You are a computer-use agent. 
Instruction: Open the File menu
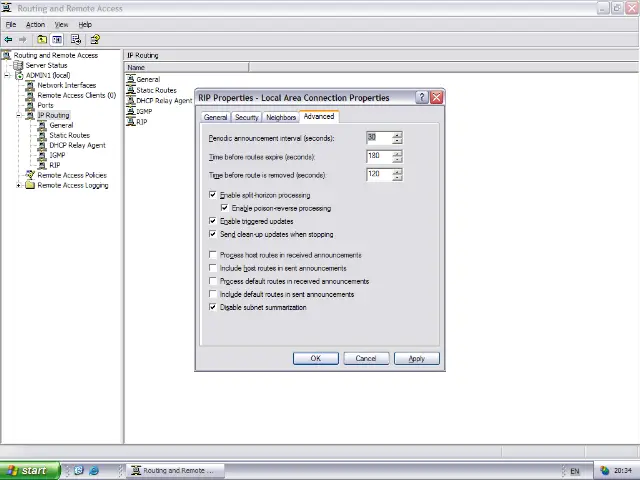(x=11, y=24)
